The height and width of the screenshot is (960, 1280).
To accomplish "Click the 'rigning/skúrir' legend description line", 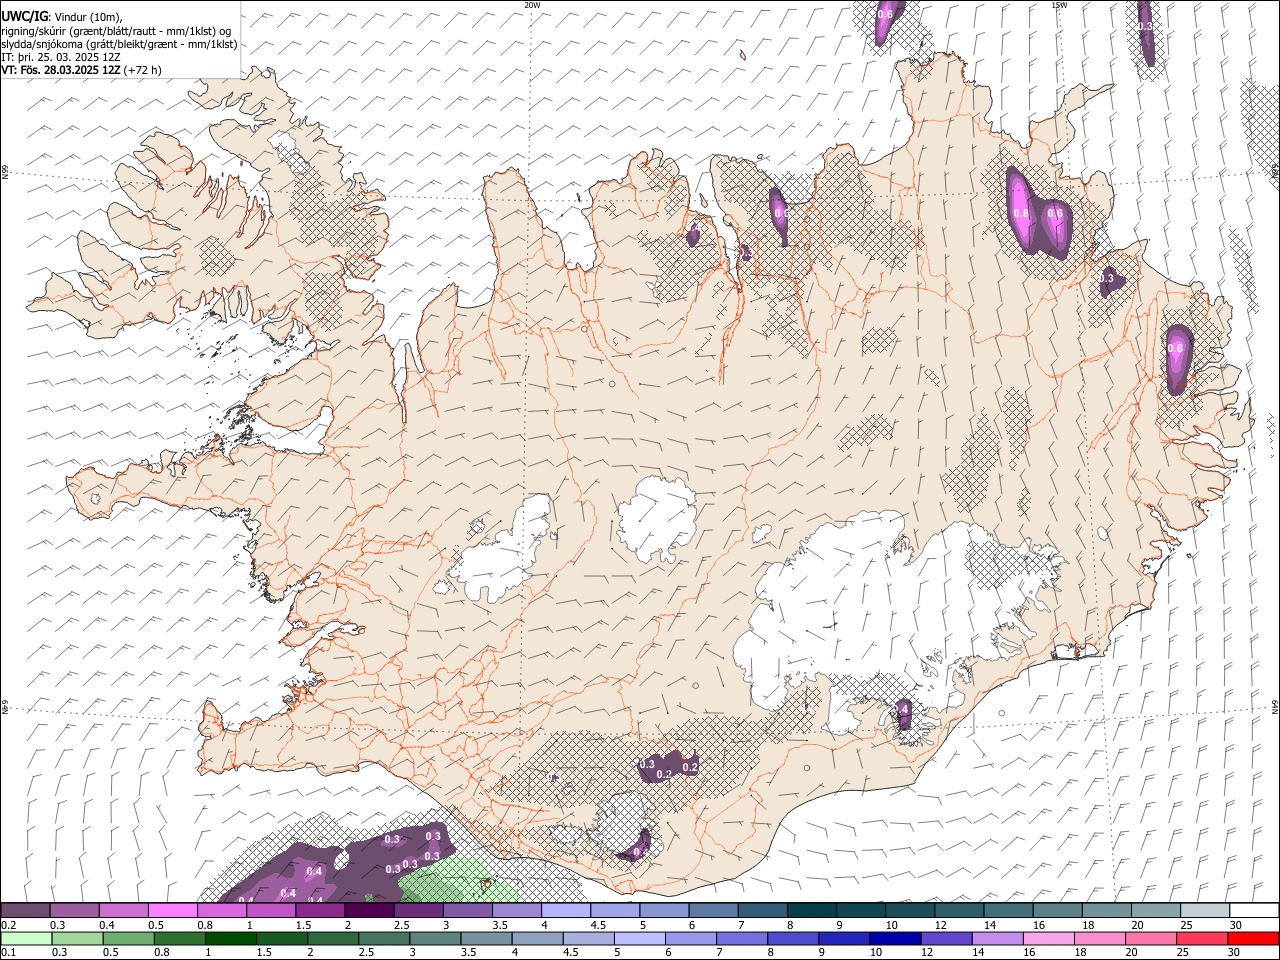I will point(116,31).
